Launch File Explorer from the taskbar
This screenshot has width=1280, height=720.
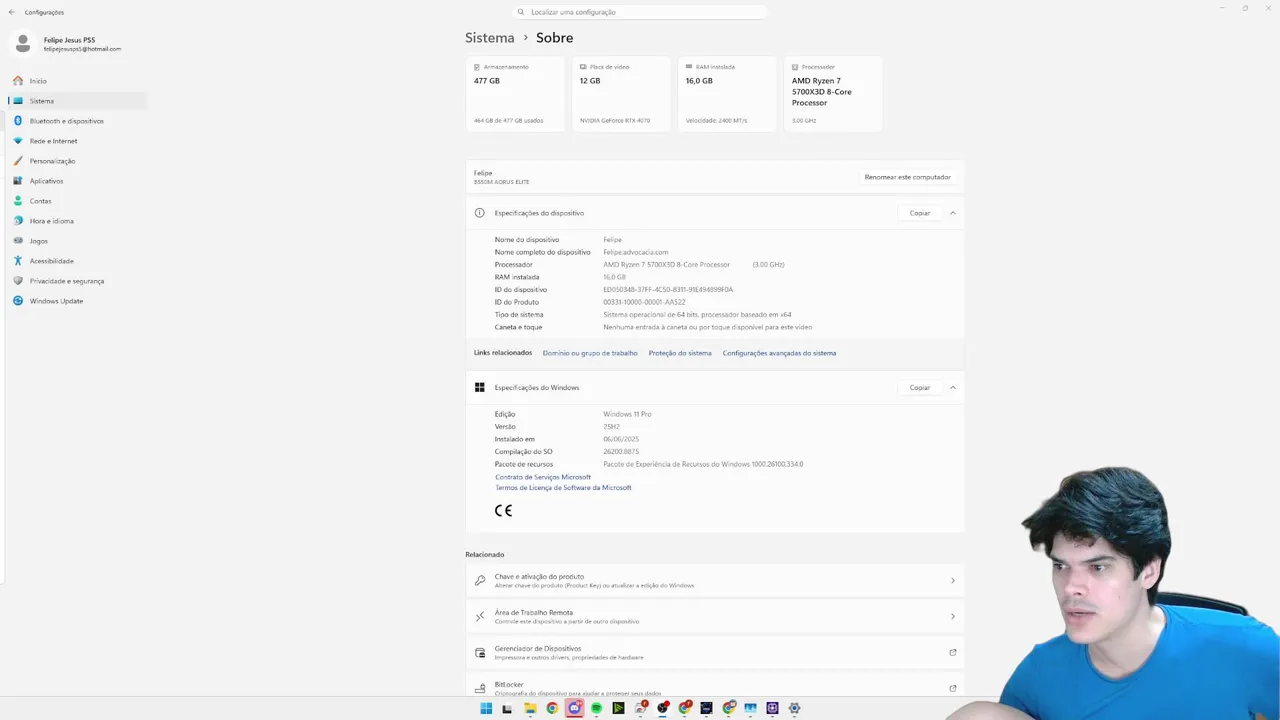(x=530, y=708)
